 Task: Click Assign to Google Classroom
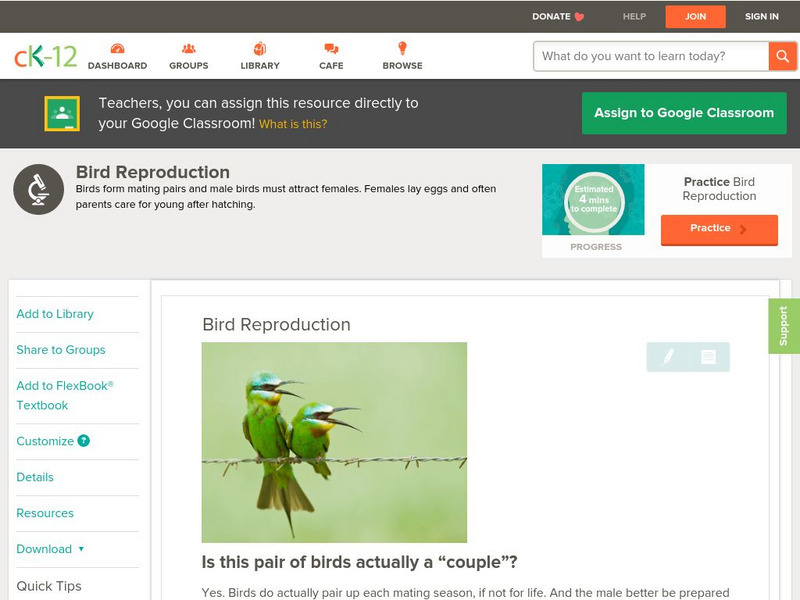(x=684, y=113)
